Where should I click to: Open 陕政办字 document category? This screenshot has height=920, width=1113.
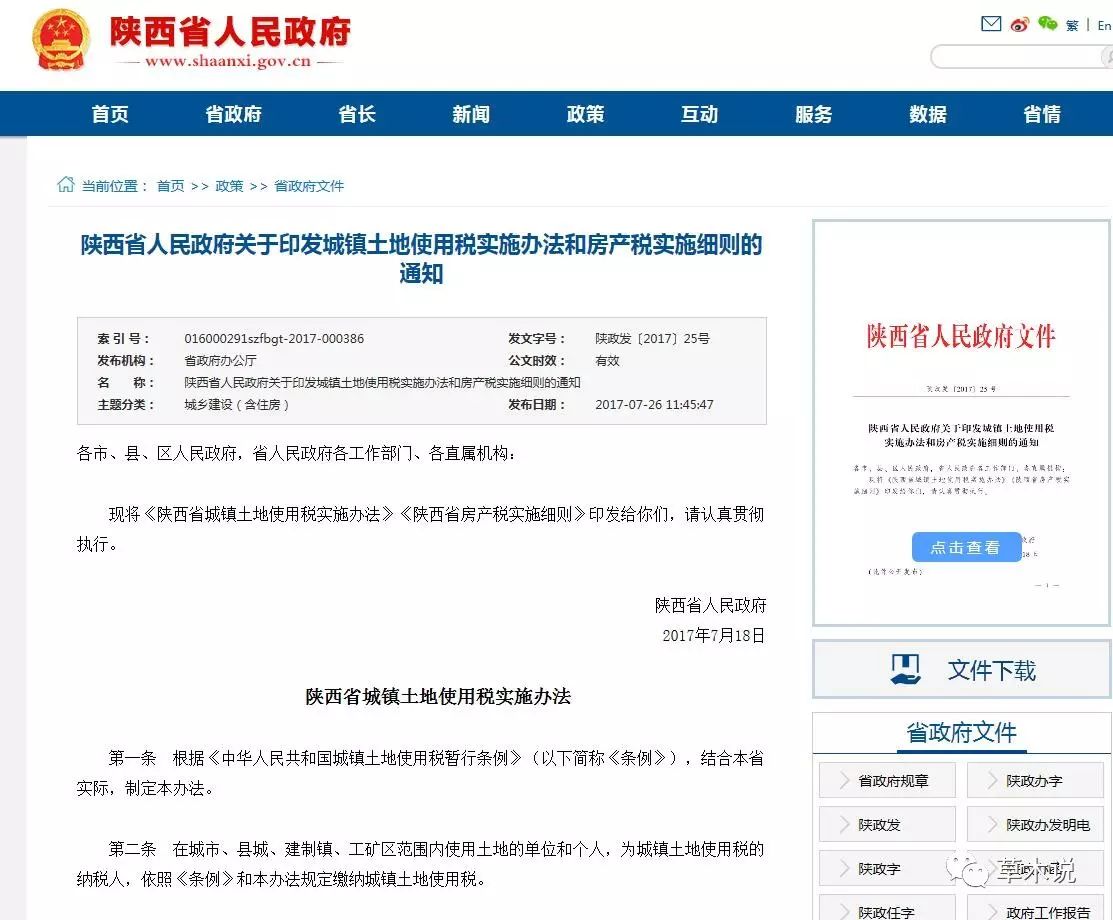tap(1035, 781)
